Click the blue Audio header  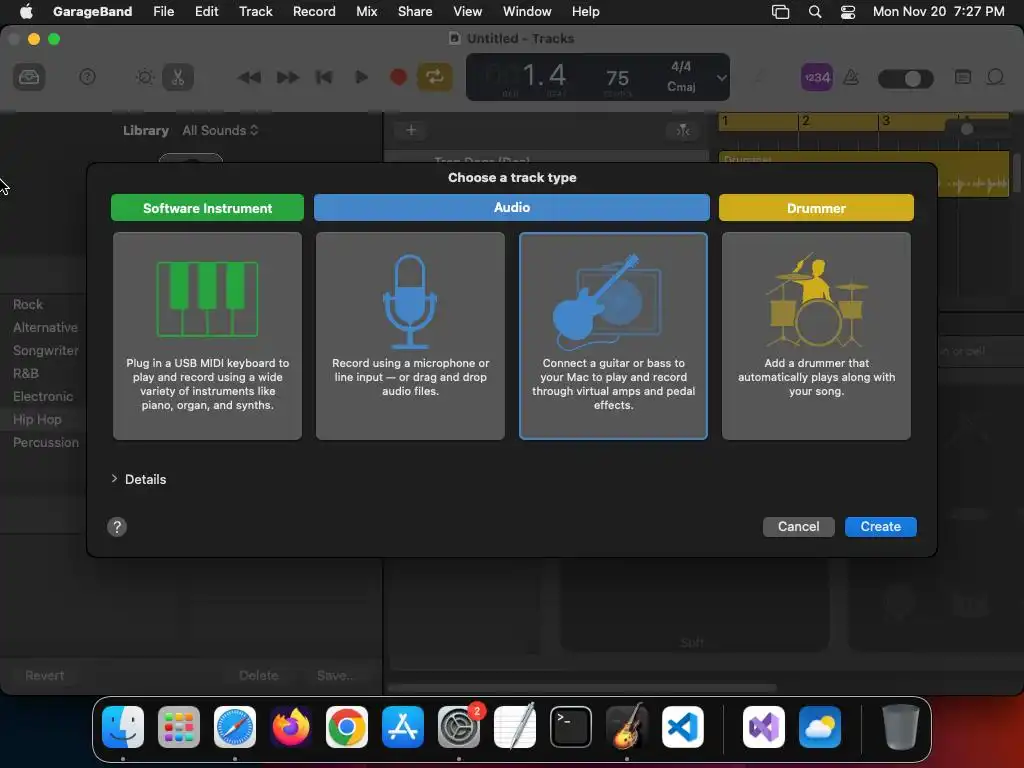tap(512, 207)
